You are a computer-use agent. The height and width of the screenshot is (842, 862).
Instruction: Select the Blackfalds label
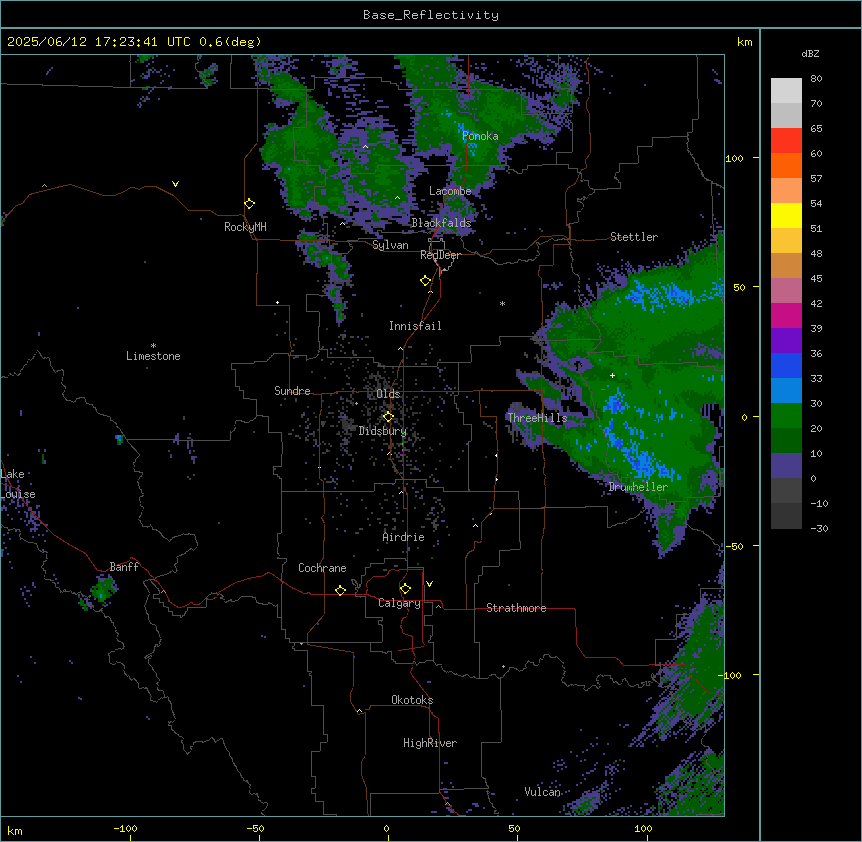(x=441, y=223)
